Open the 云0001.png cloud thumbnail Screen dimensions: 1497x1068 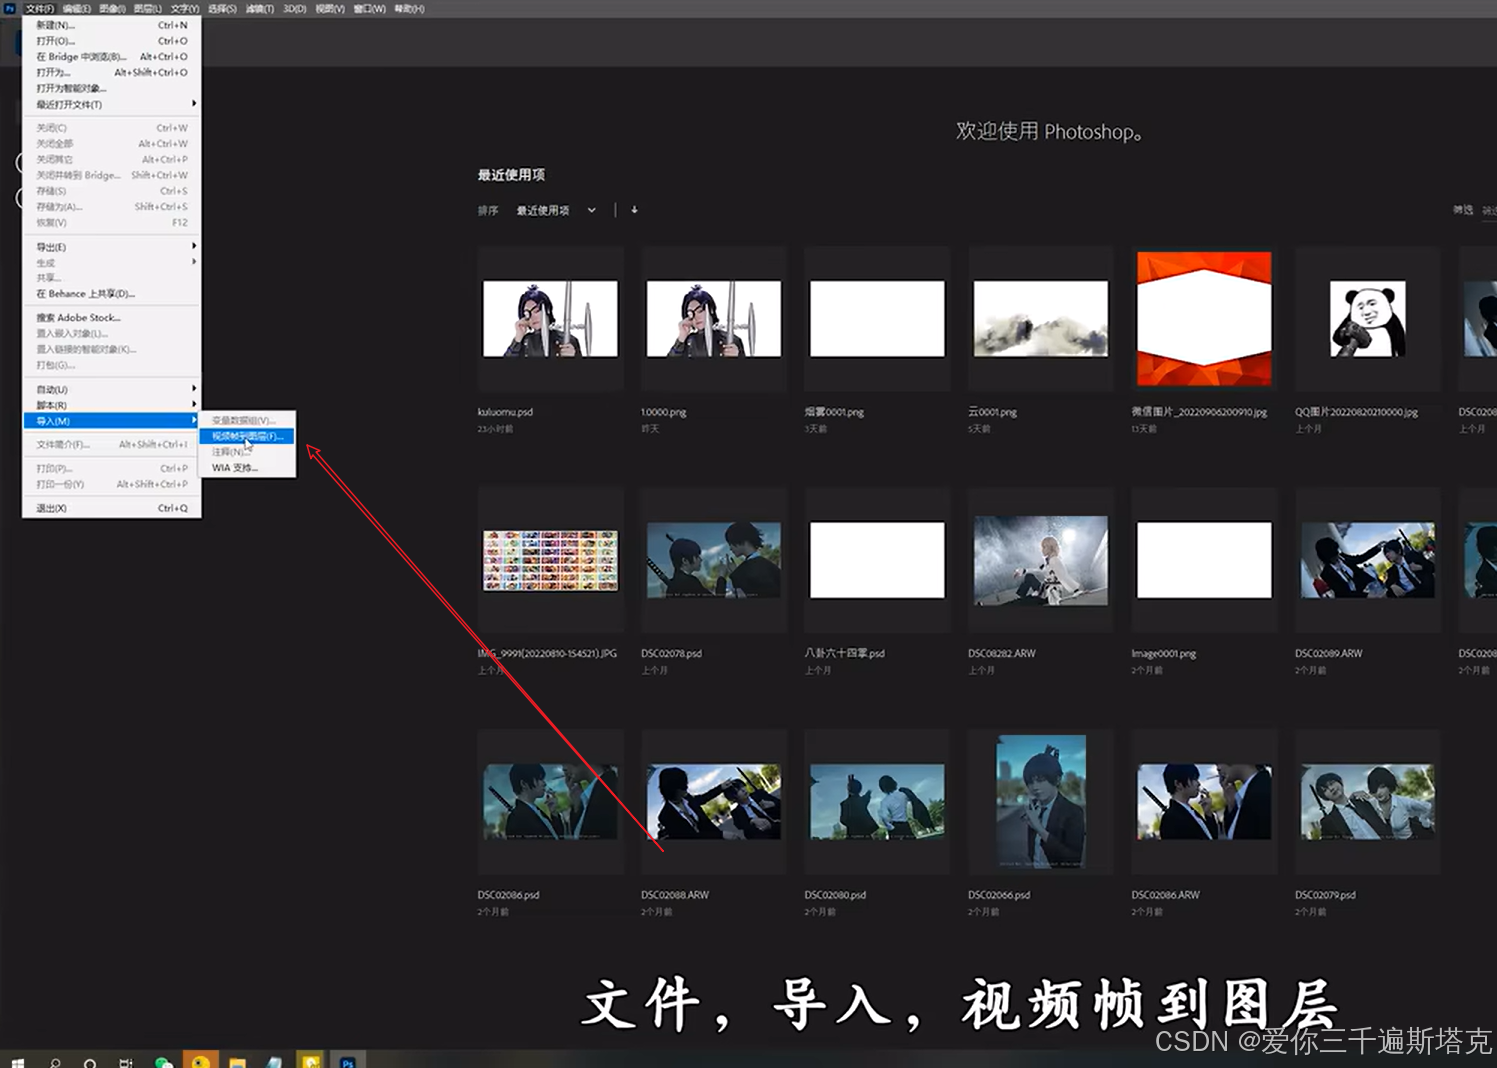tap(1040, 318)
